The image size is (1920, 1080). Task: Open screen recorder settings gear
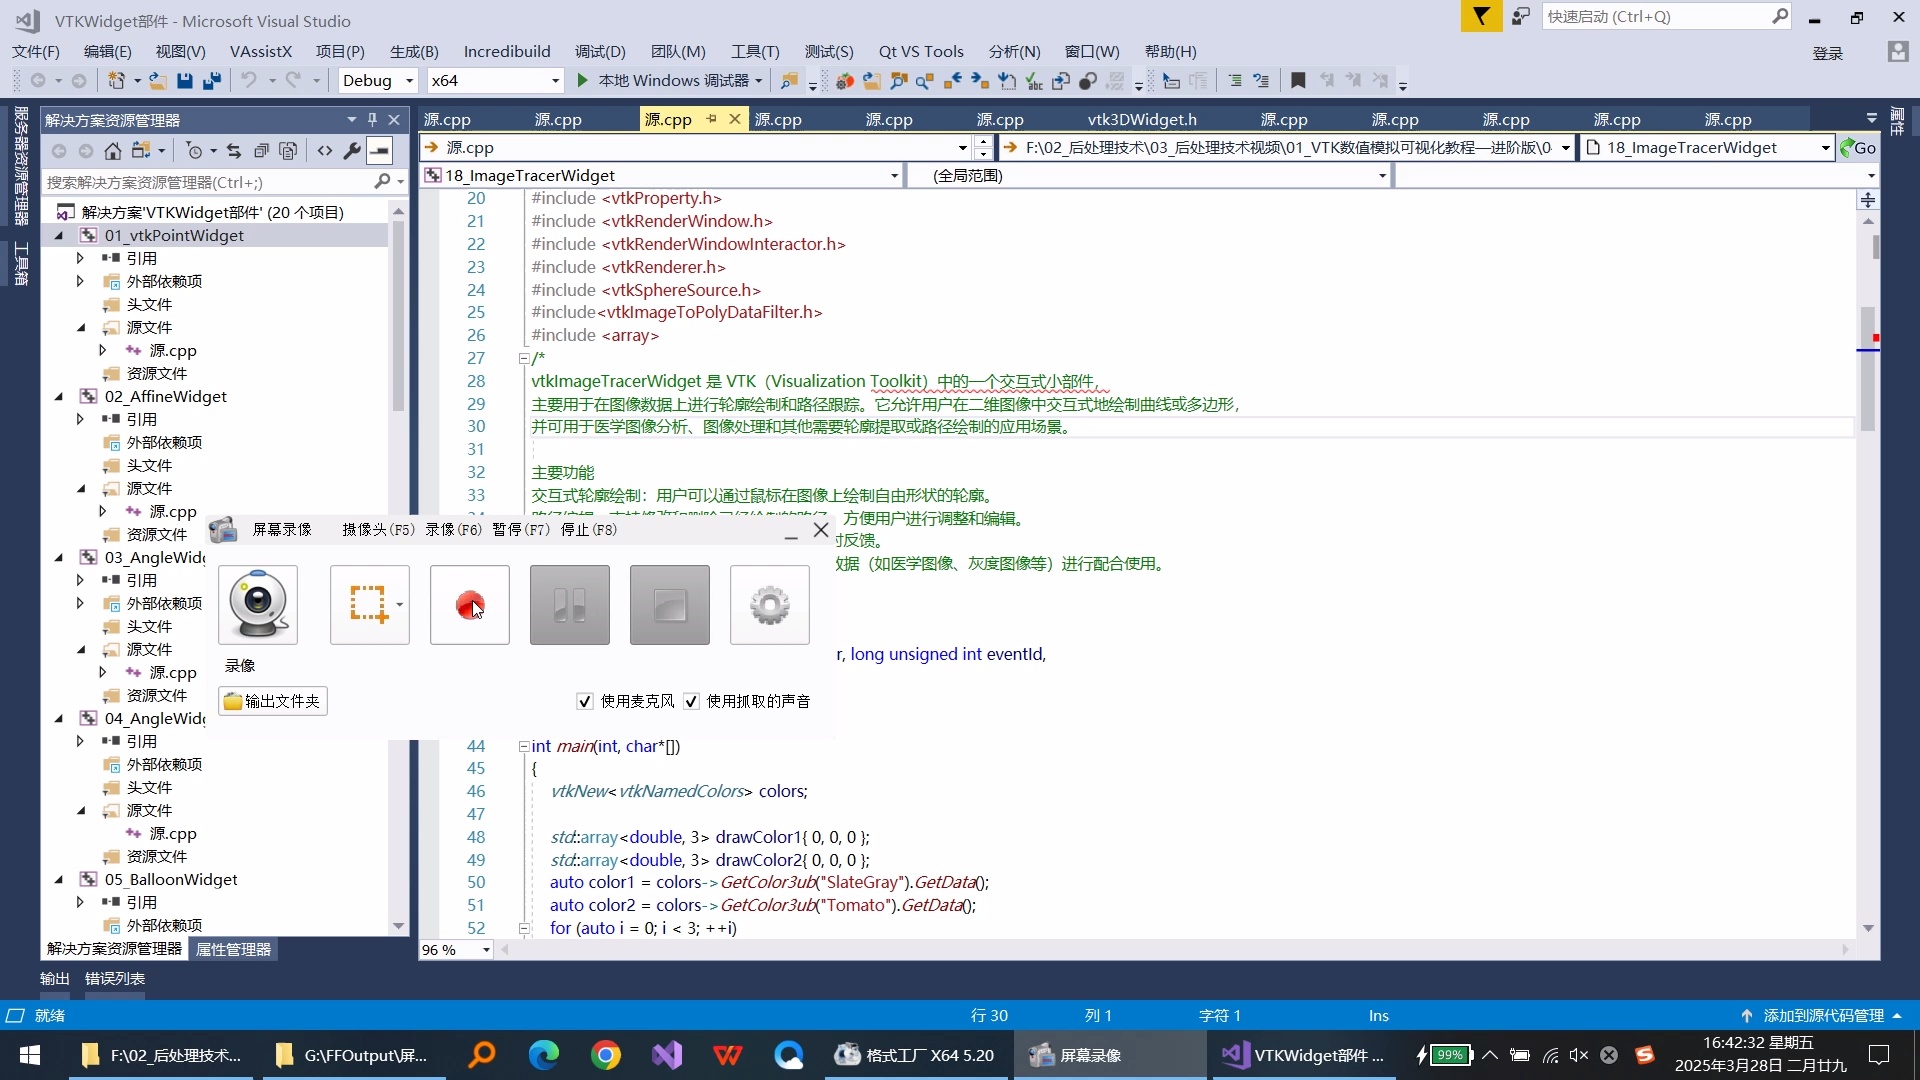click(x=769, y=605)
